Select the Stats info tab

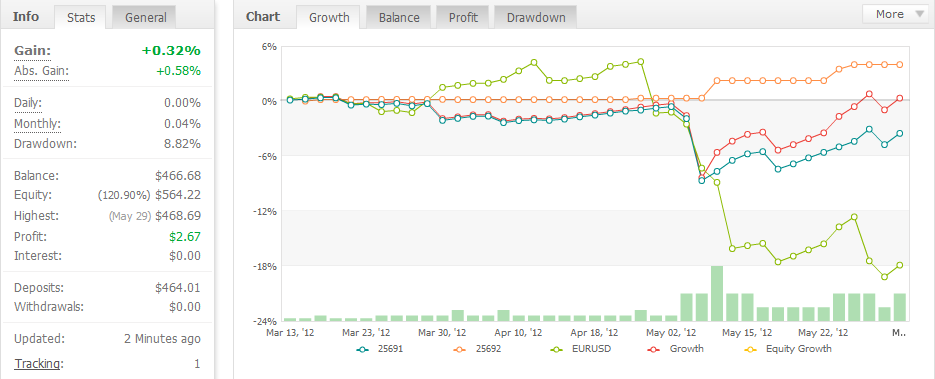click(81, 17)
